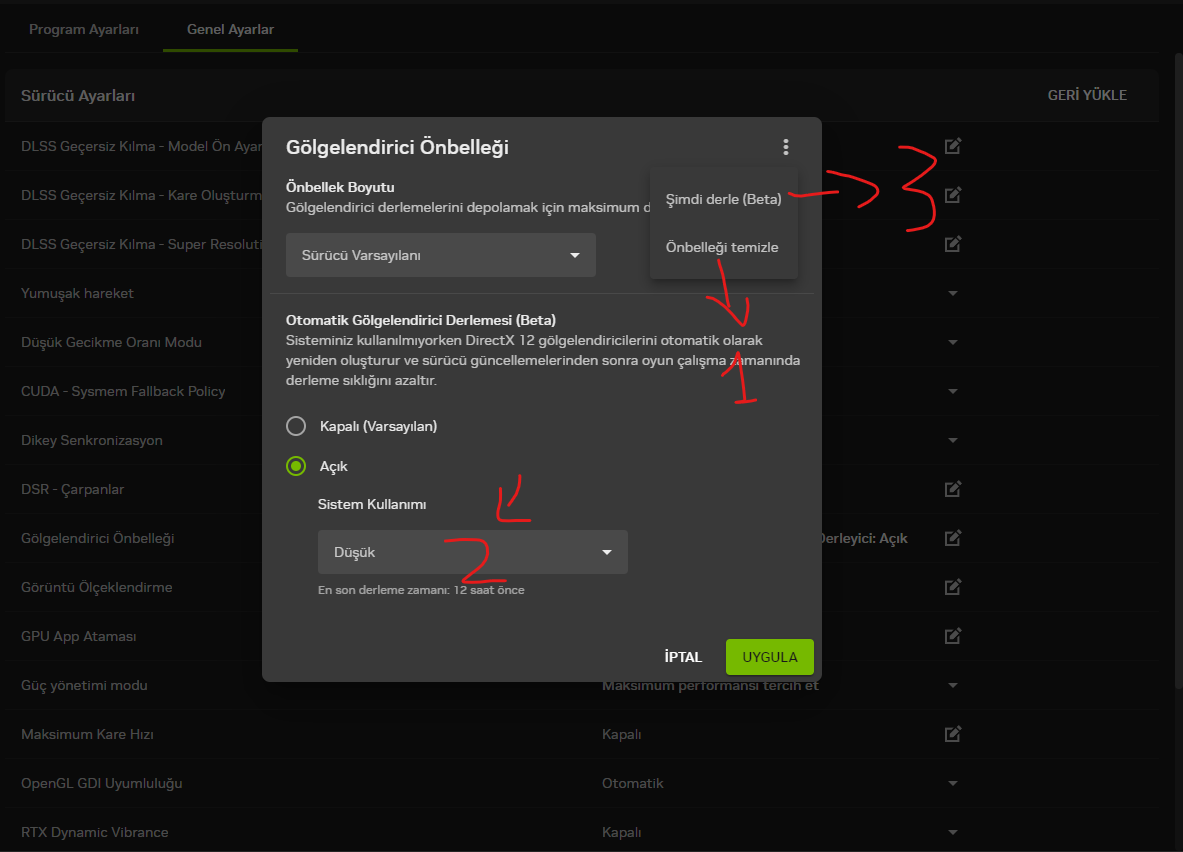The image size is (1183, 852).
Task: Edit DLSS Geçersiz Kılma - Kare Oluşturma setting
Action: [x=953, y=195]
